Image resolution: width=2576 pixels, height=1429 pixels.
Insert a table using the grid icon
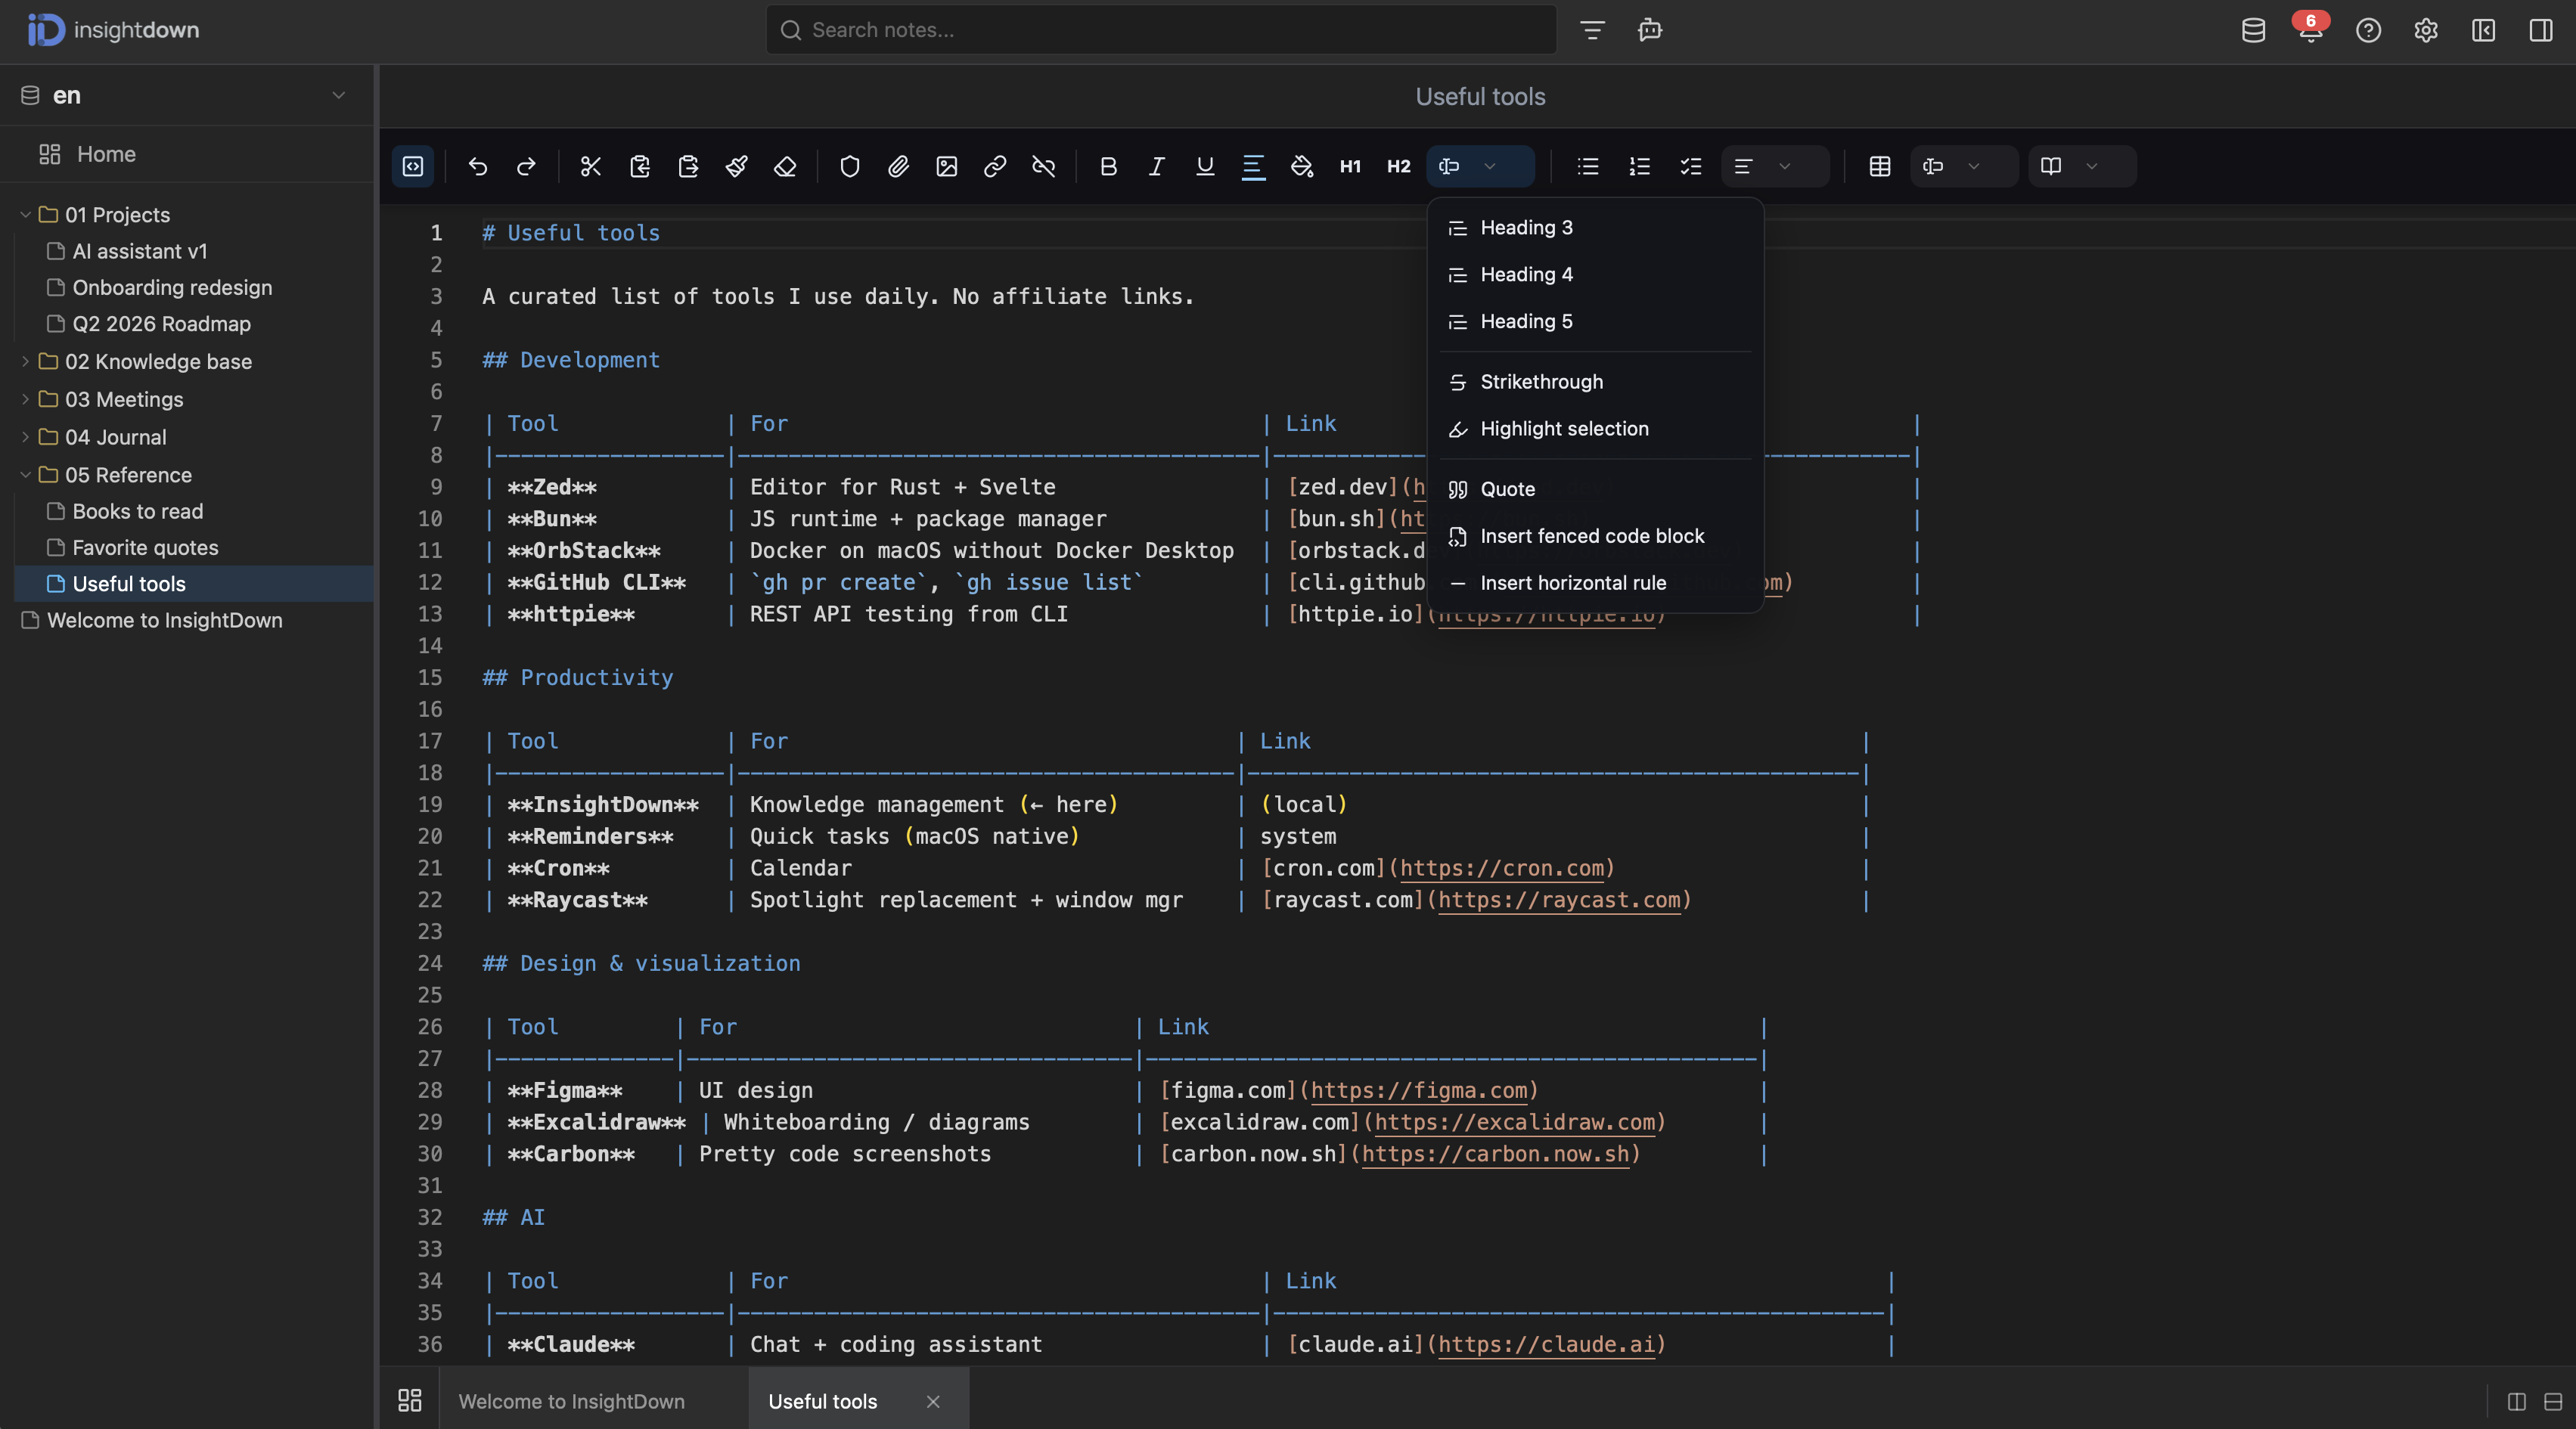(1880, 166)
